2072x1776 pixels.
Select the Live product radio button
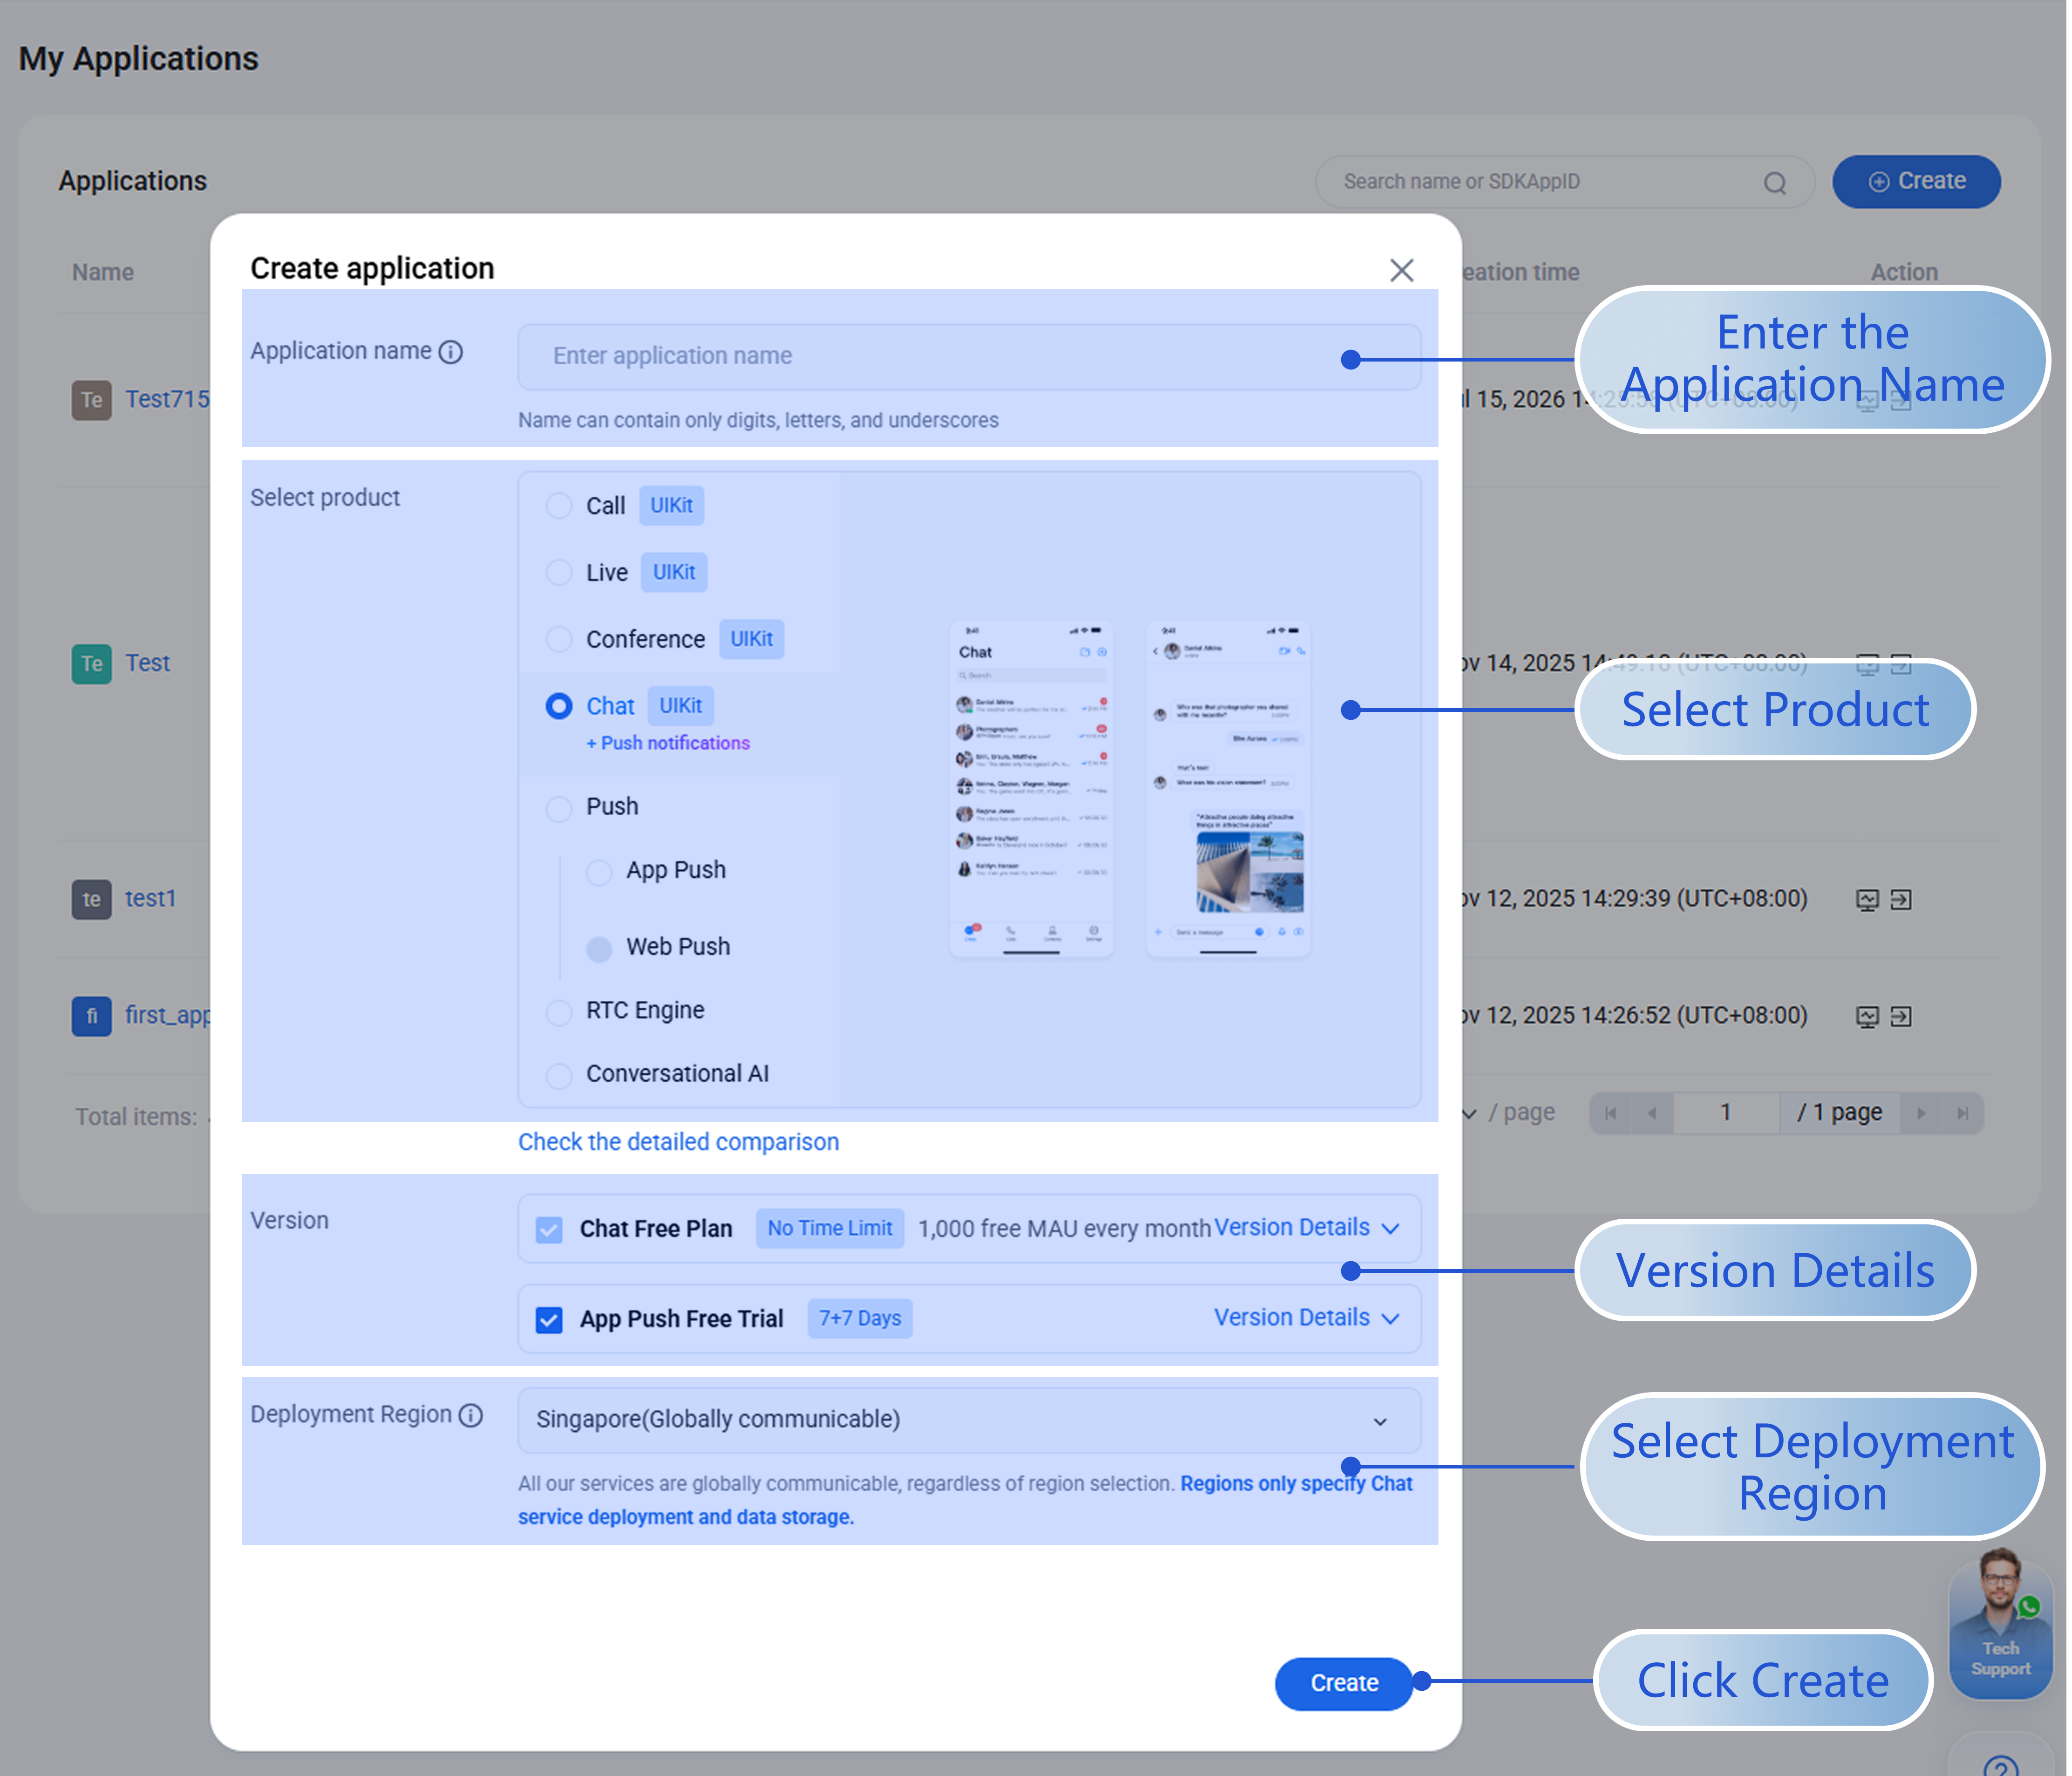click(x=559, y=573)
